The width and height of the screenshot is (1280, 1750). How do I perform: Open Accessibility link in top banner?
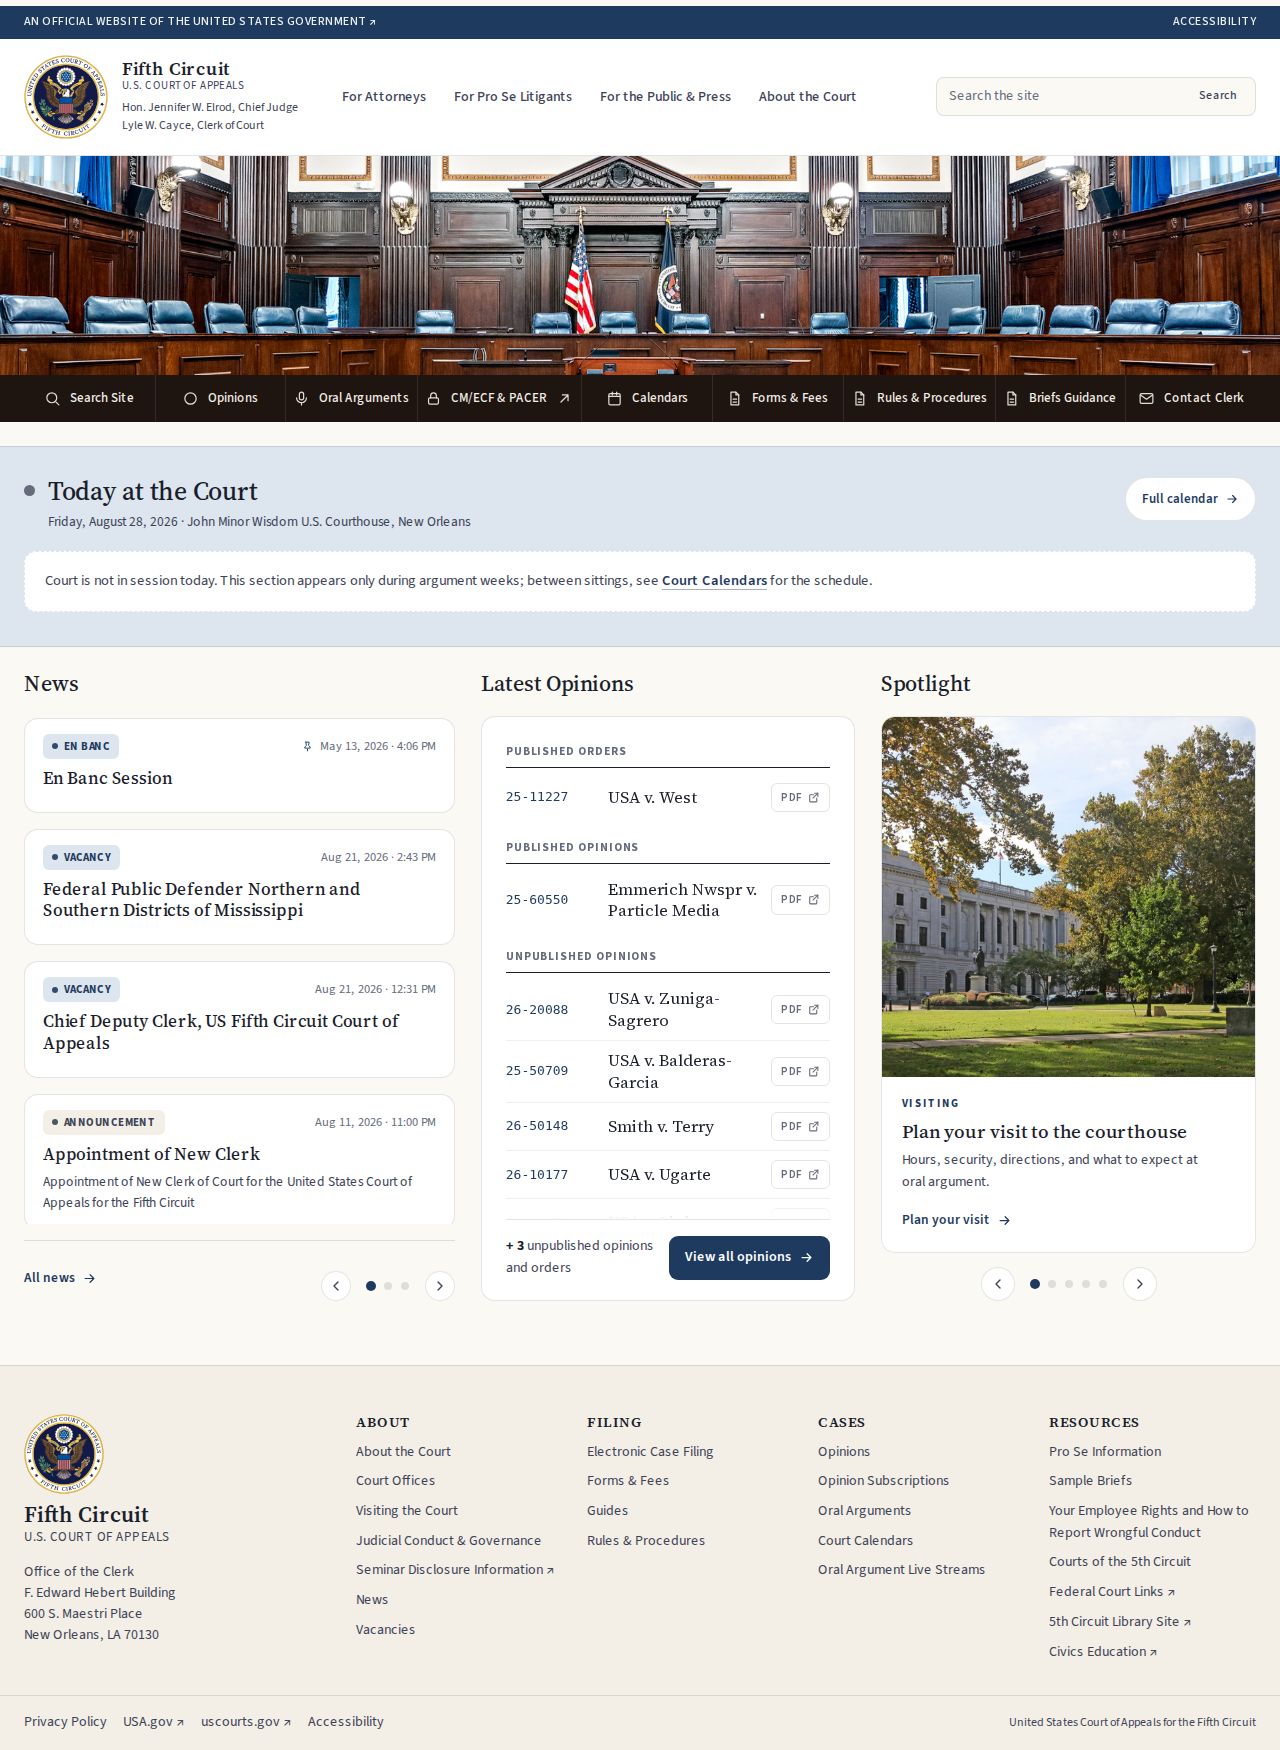coord(1214,21)
